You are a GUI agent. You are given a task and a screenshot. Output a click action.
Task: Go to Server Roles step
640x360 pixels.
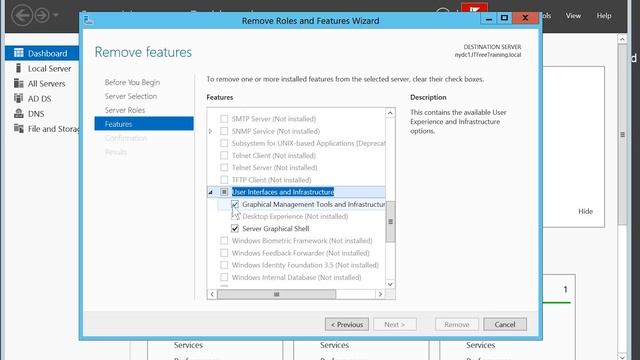pyautogui.click(x=125, y=110)
